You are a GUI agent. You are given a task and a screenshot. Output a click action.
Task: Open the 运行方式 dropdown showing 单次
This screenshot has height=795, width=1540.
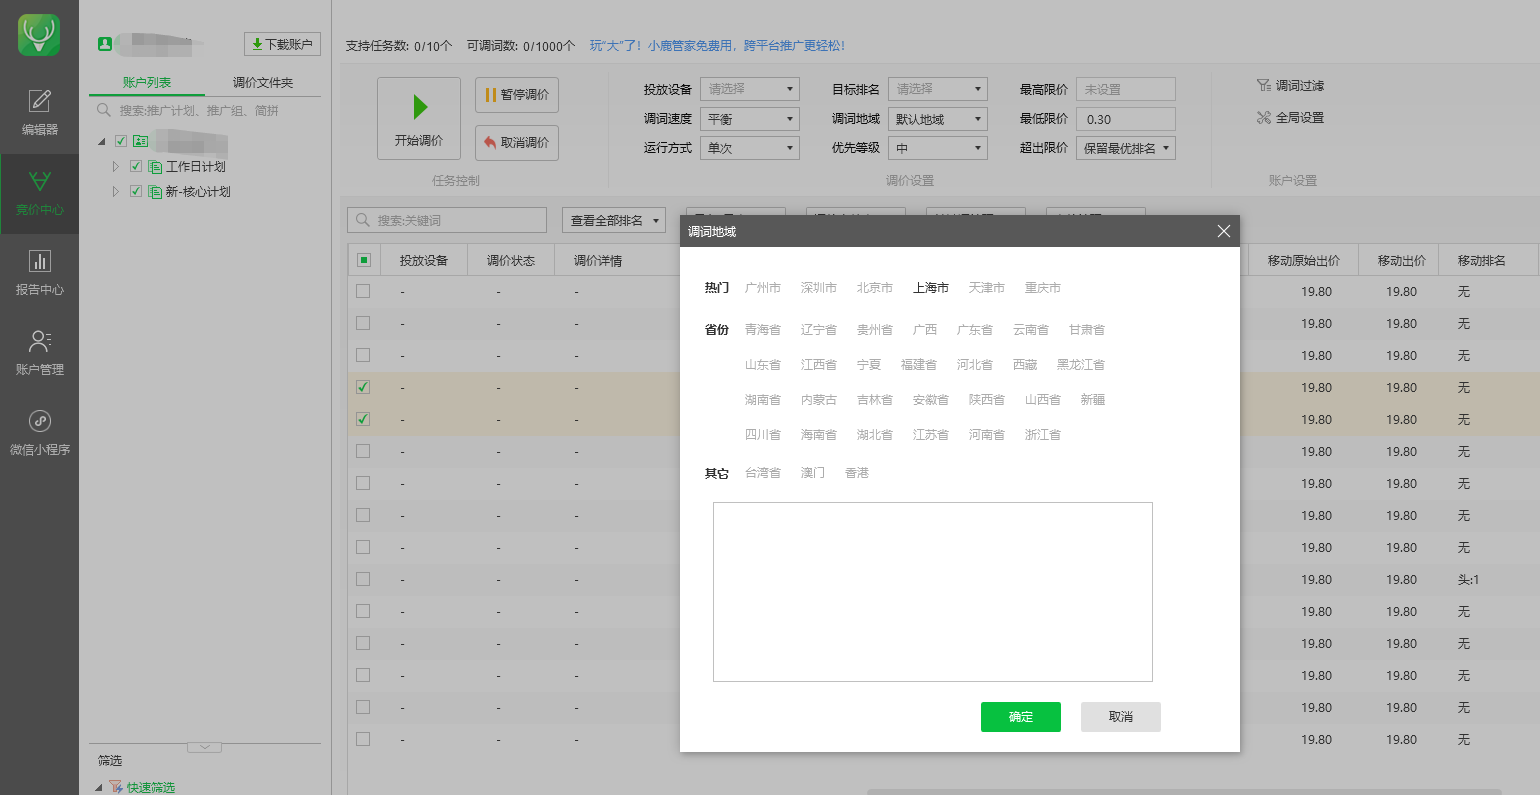coord(750,148)
